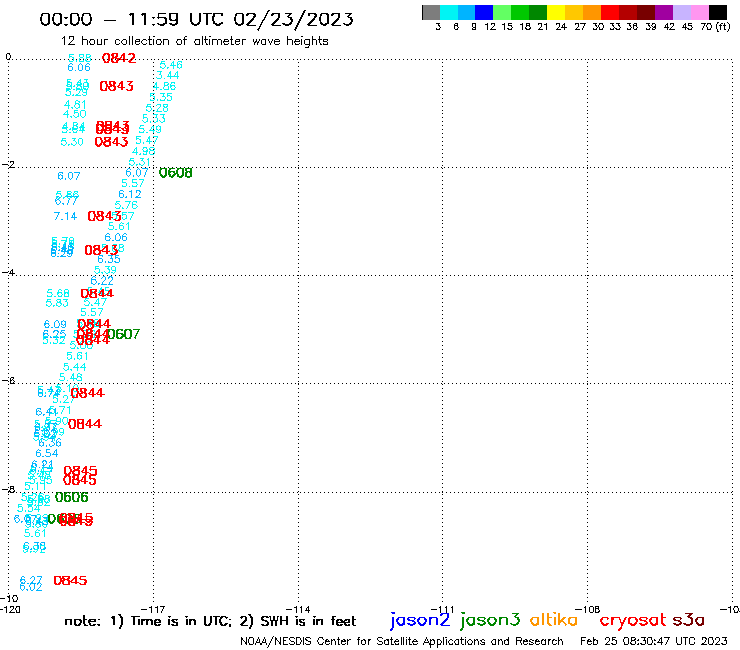
Task: Click the red 'cryosat' legend label
Action: (x=633, y=621)
